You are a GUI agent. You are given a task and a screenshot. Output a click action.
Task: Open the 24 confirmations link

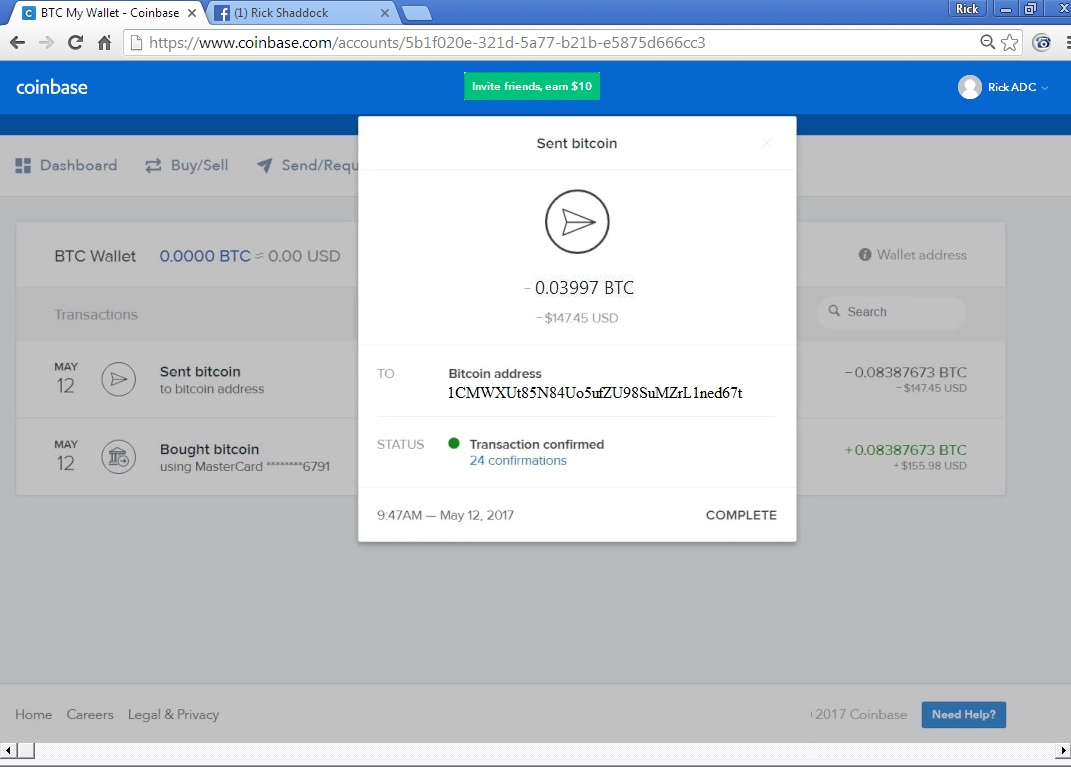tap(518, 461)
